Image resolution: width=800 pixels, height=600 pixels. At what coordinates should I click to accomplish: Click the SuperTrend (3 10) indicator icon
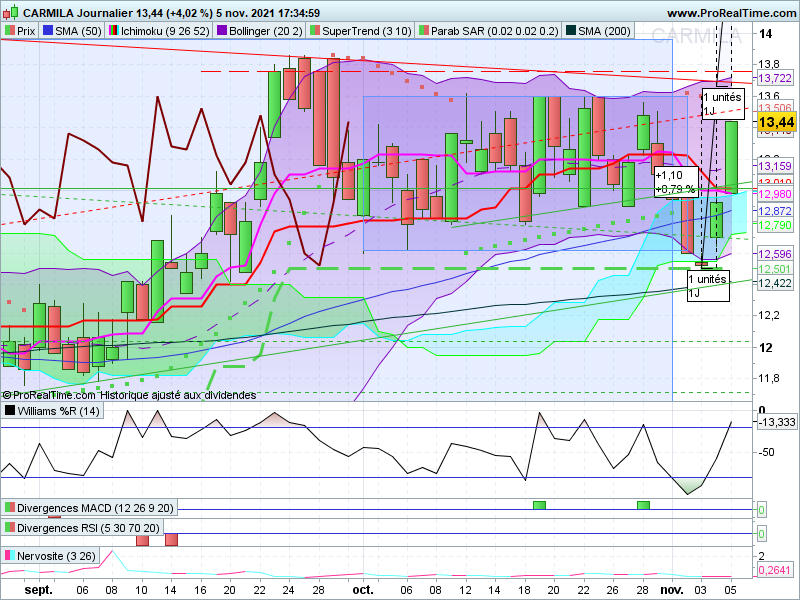pyautogui.click(x=315, y=31)
